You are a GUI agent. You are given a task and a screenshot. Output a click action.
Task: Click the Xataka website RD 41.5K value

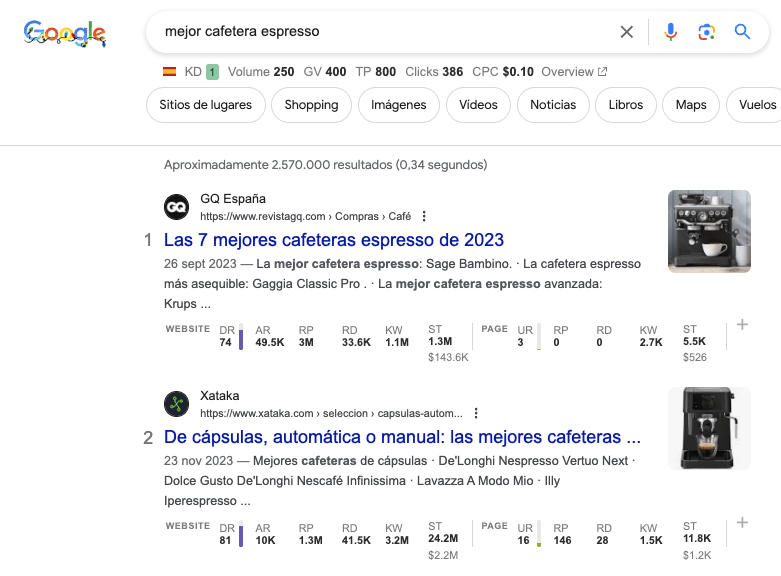coord(356,540)
